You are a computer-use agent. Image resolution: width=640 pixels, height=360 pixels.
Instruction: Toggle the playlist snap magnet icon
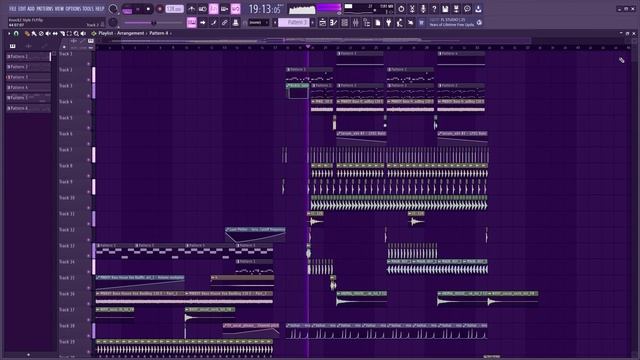(x=16, y=33)
